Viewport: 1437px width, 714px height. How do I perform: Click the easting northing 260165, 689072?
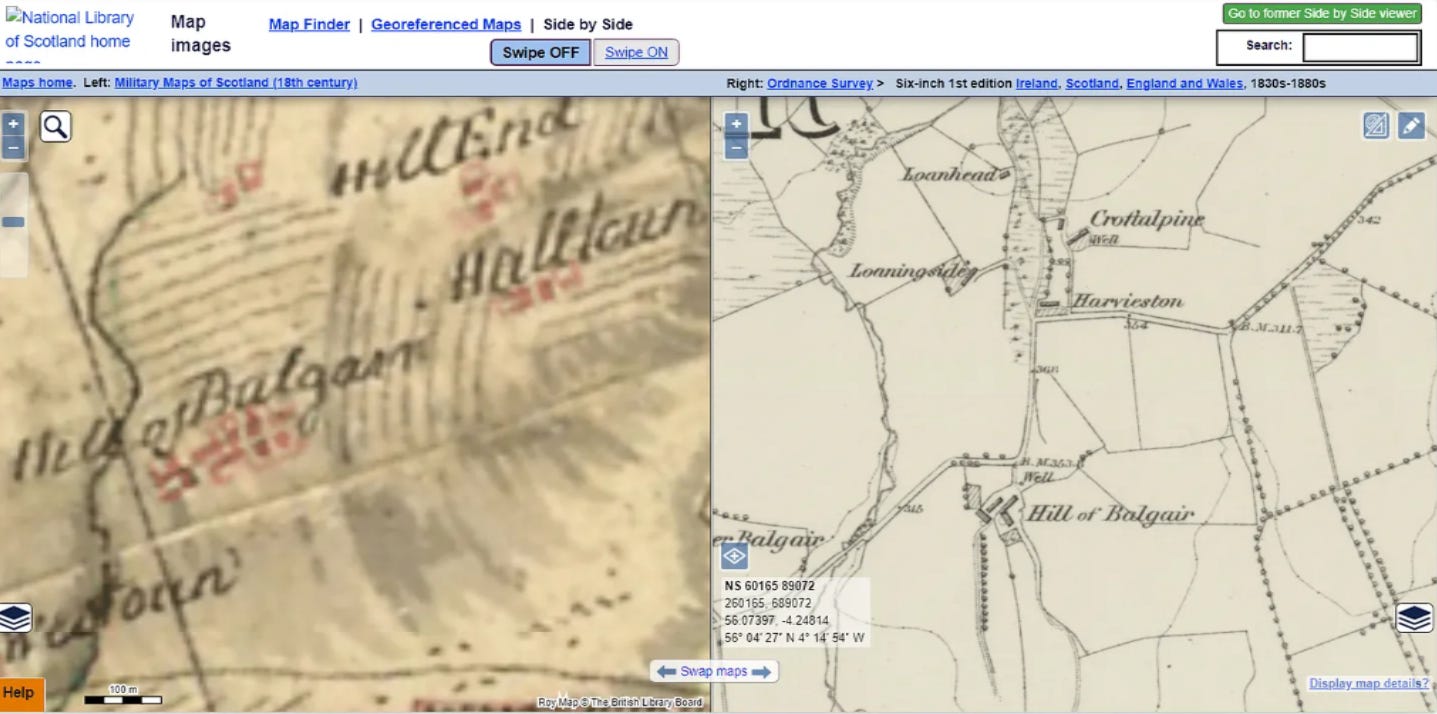[x=768, y=603]
